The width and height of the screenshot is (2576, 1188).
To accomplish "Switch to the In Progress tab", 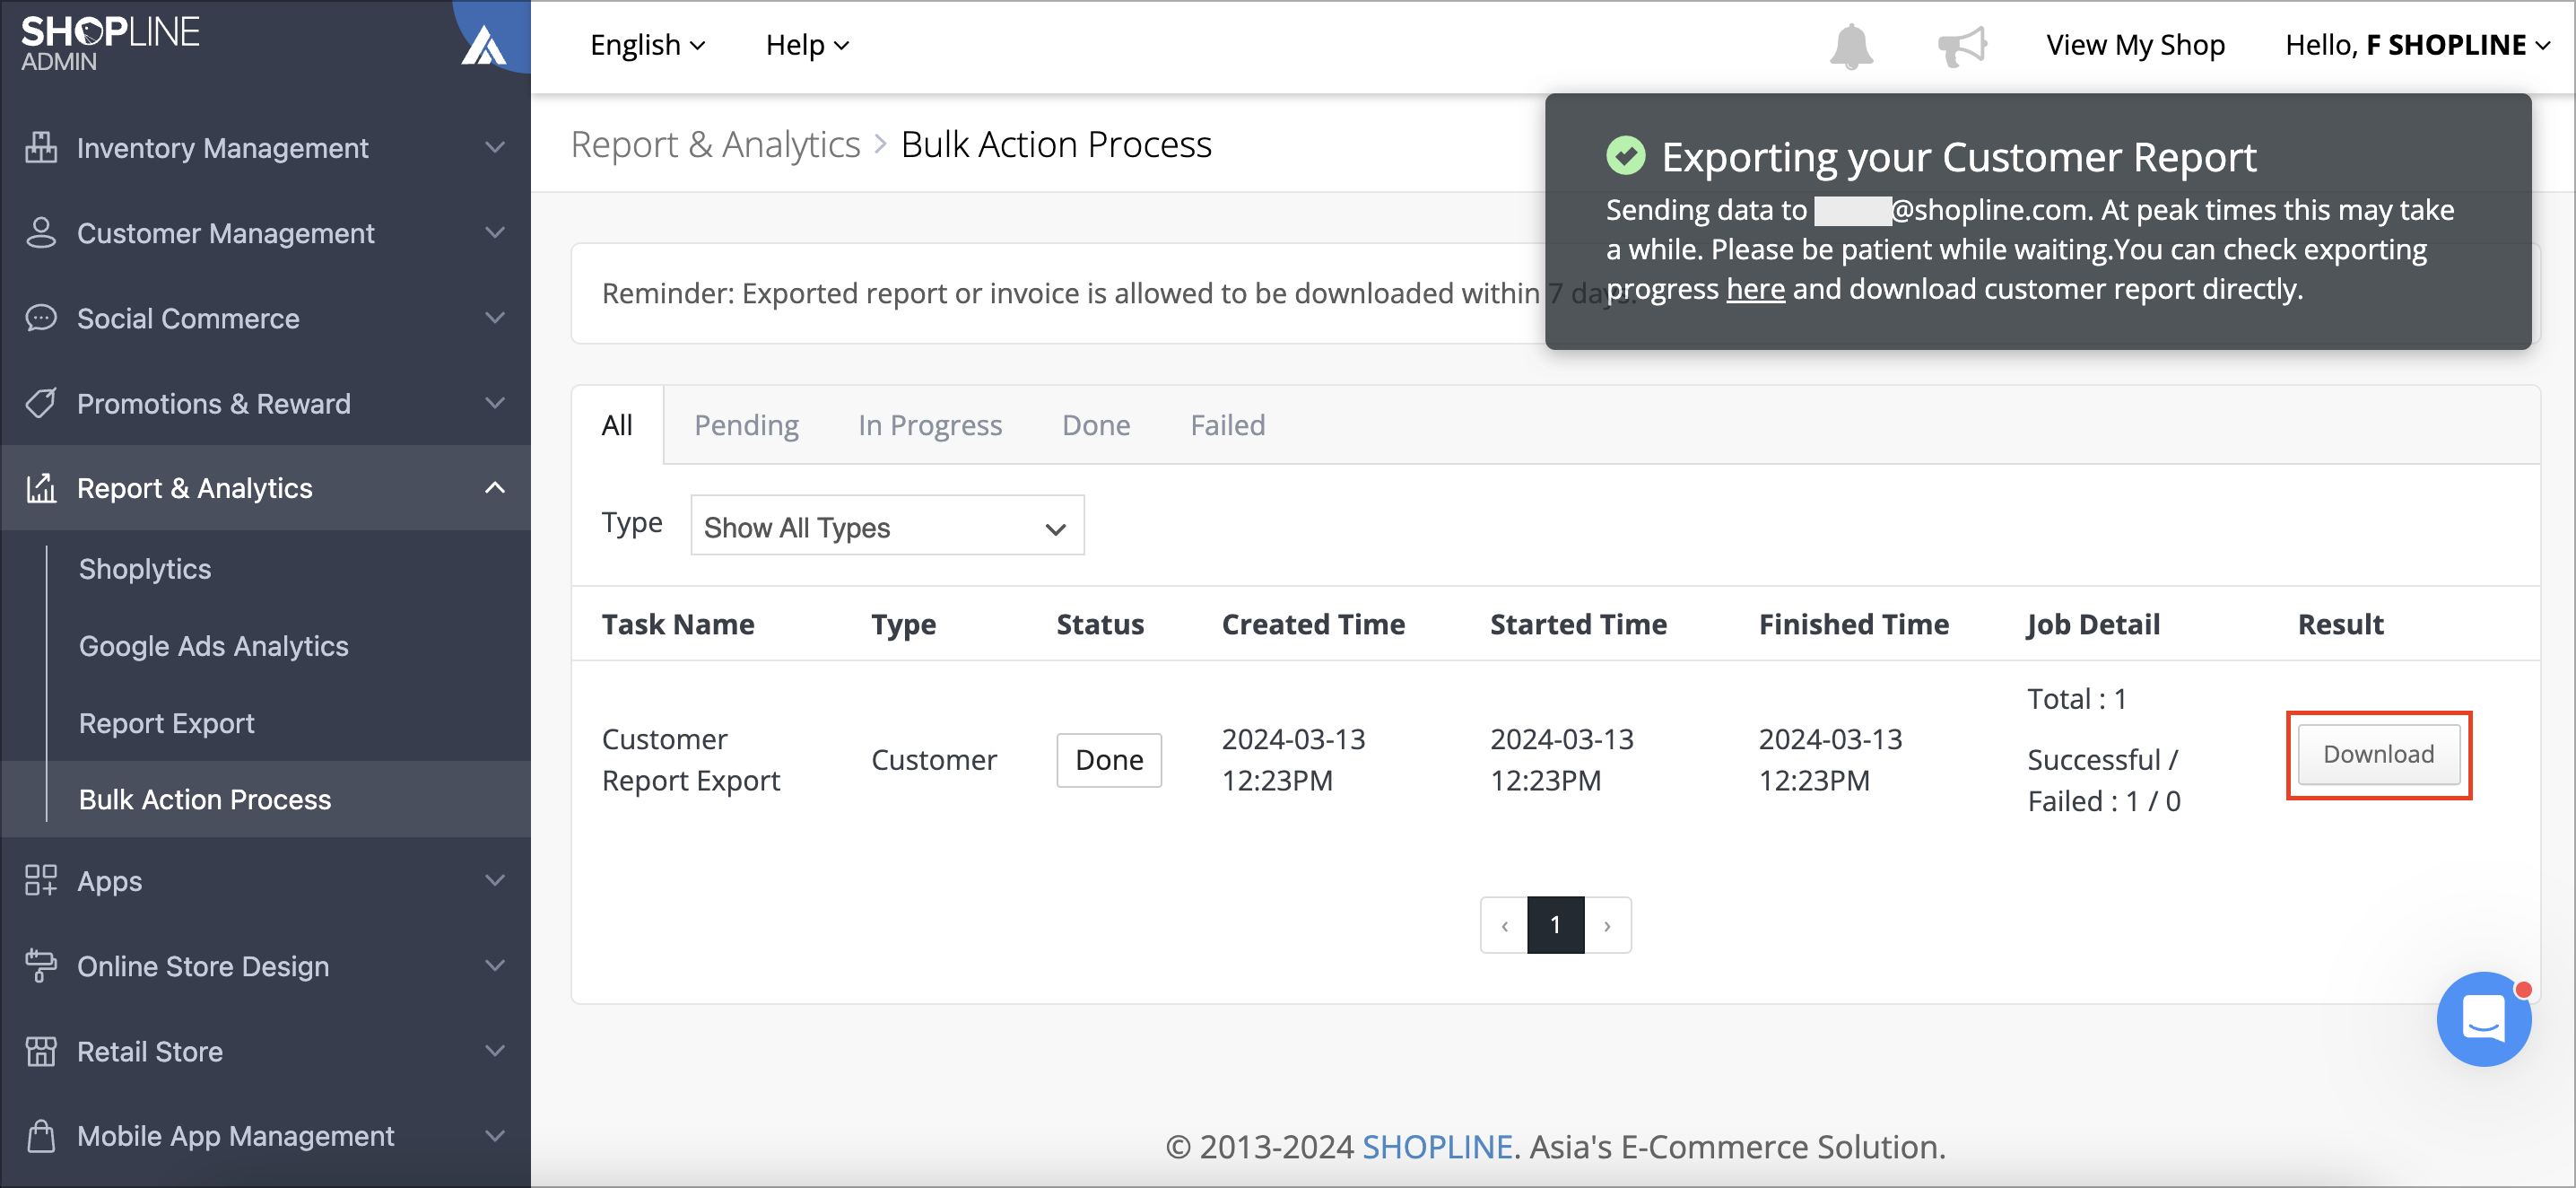I will coord(930,425).
